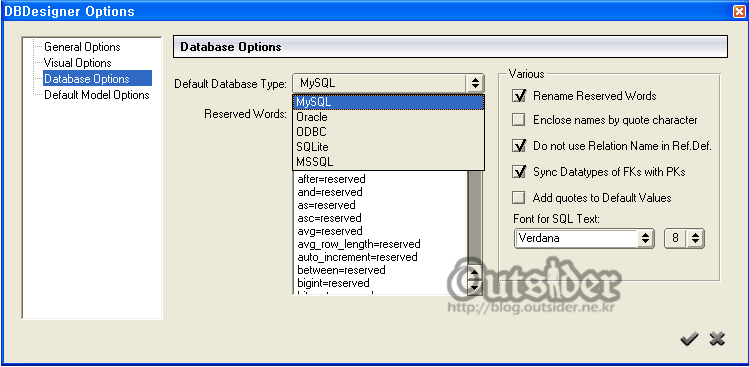
Task: Select the after=reserved entry
Action: [x=332, y=179]
